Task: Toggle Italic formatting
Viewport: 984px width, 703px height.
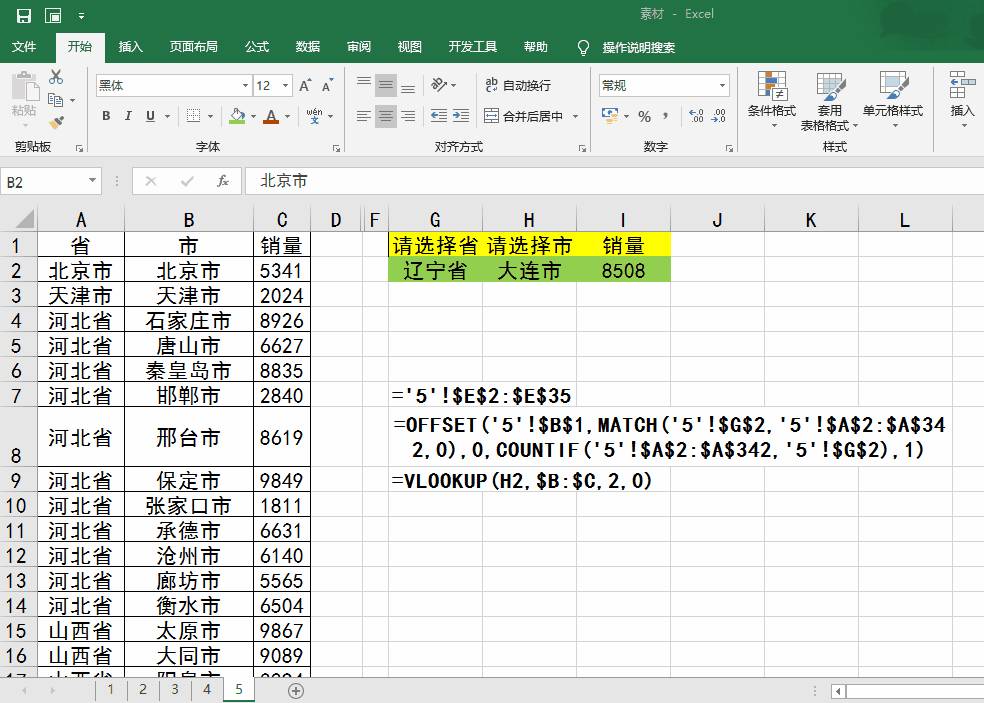Action: 129,116
